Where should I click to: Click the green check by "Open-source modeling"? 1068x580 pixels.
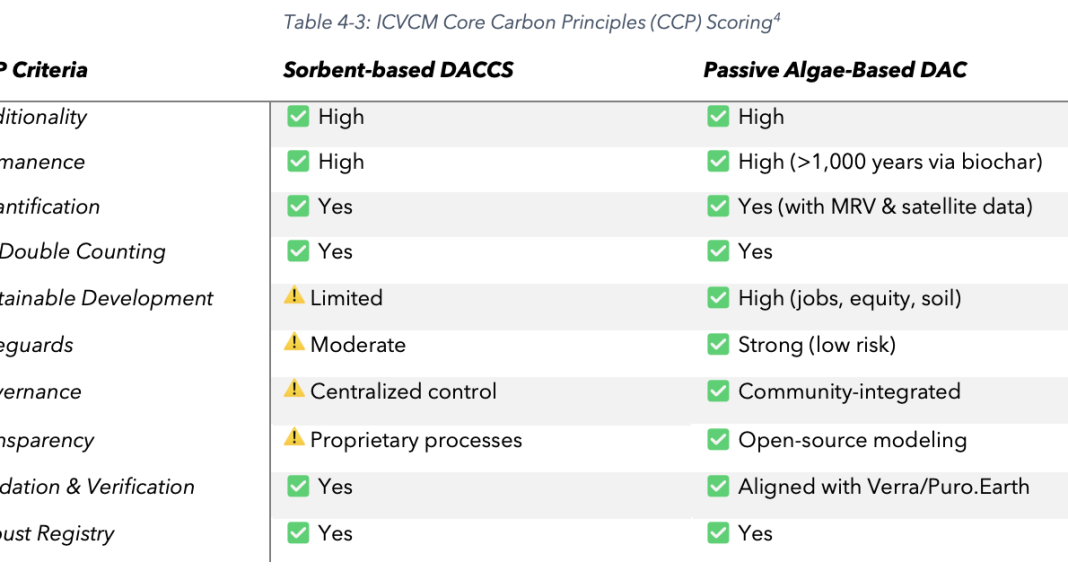click(718, 439)
